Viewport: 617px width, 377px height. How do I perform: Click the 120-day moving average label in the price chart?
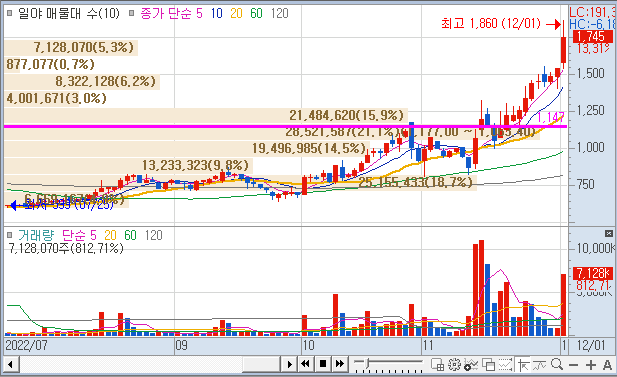(279, 13)
